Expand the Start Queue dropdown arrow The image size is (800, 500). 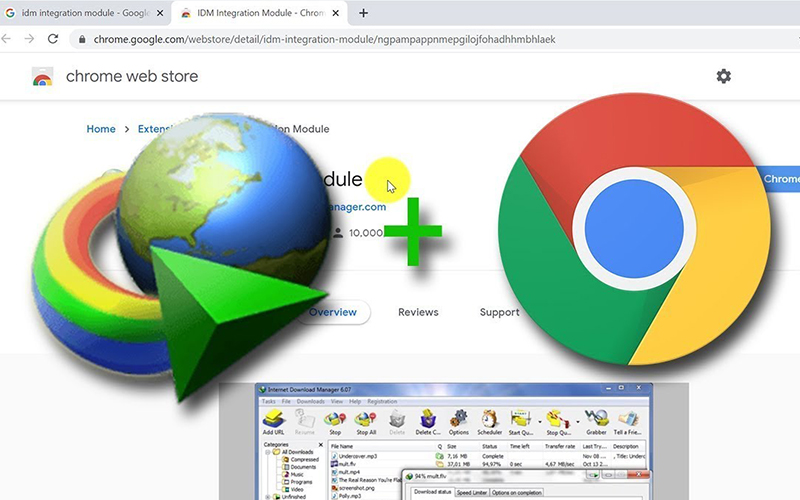538,423
